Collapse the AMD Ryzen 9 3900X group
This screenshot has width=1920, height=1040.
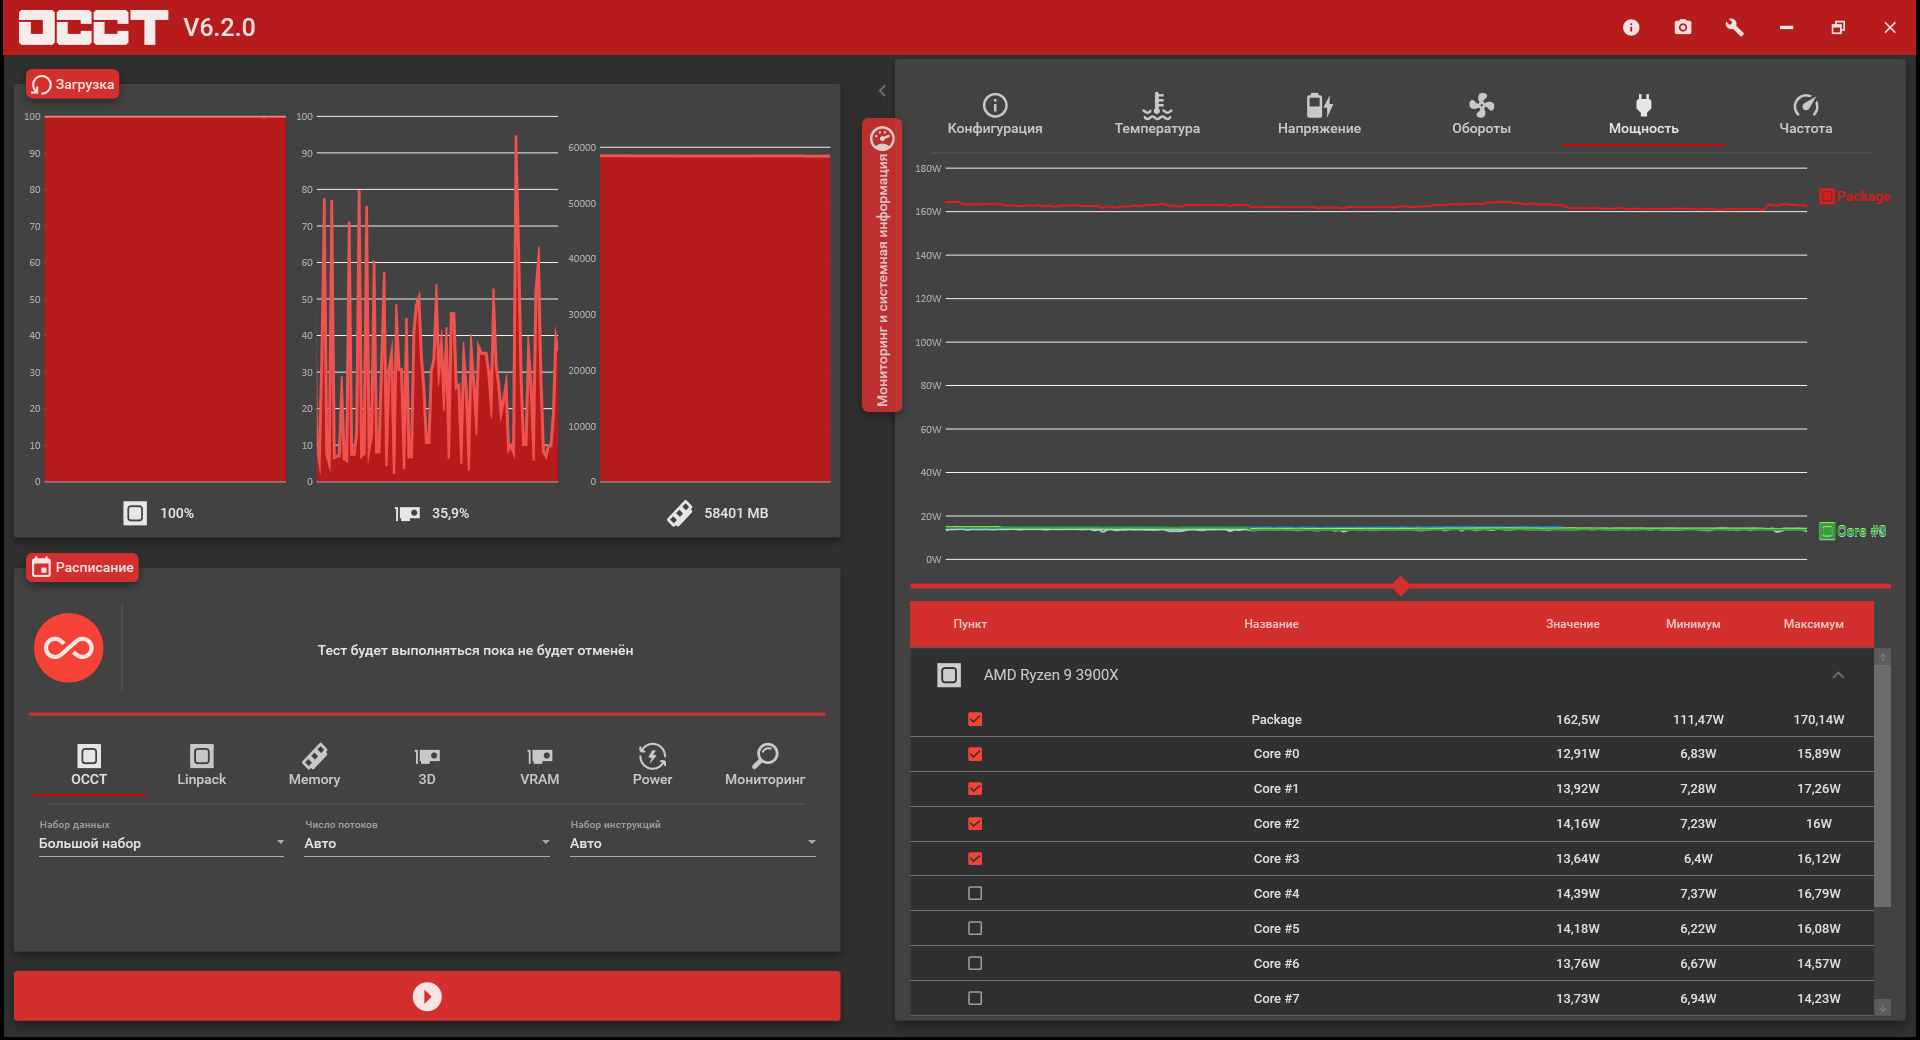click(x=1838, y=675)
